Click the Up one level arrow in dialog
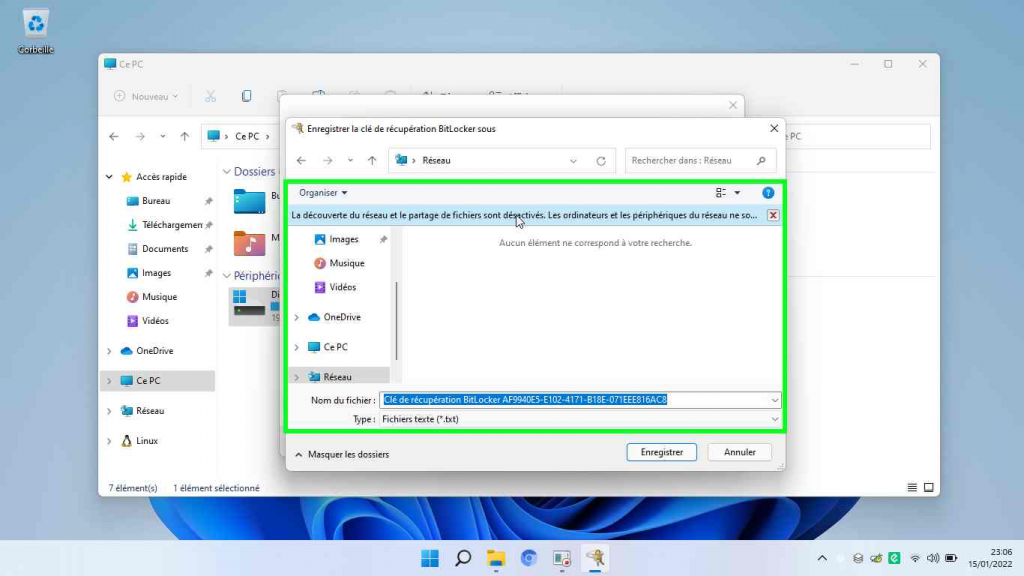 (x=372, y=160)
